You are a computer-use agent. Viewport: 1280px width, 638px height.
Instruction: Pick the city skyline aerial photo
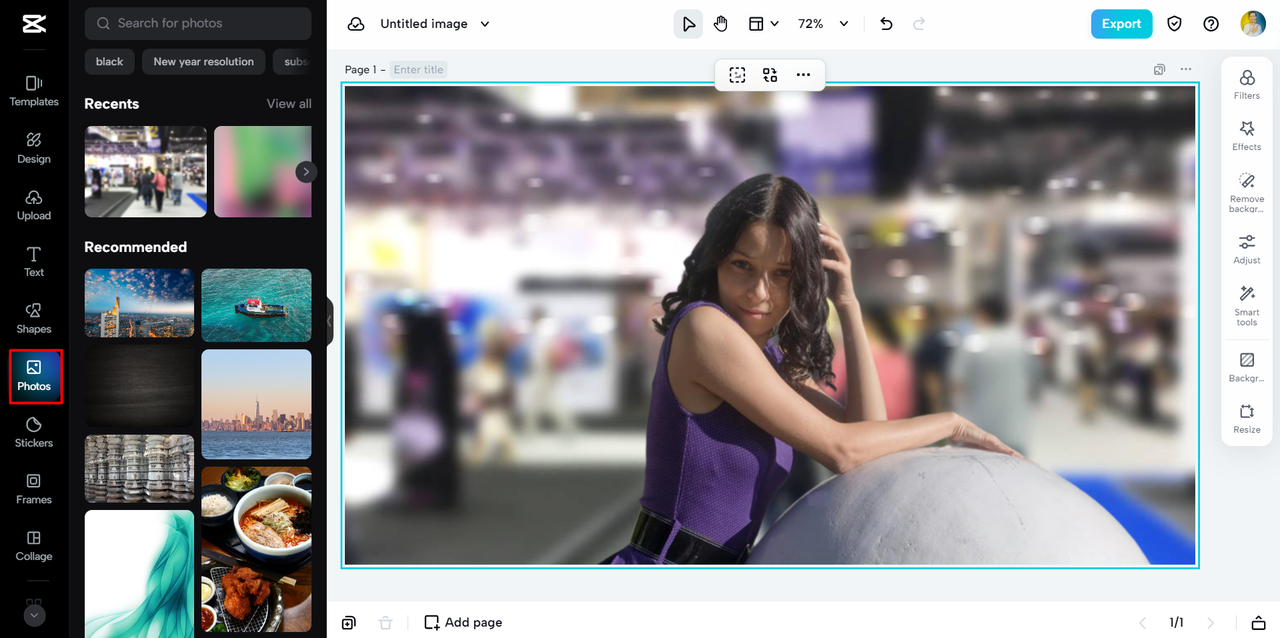[x=140, y=303]
